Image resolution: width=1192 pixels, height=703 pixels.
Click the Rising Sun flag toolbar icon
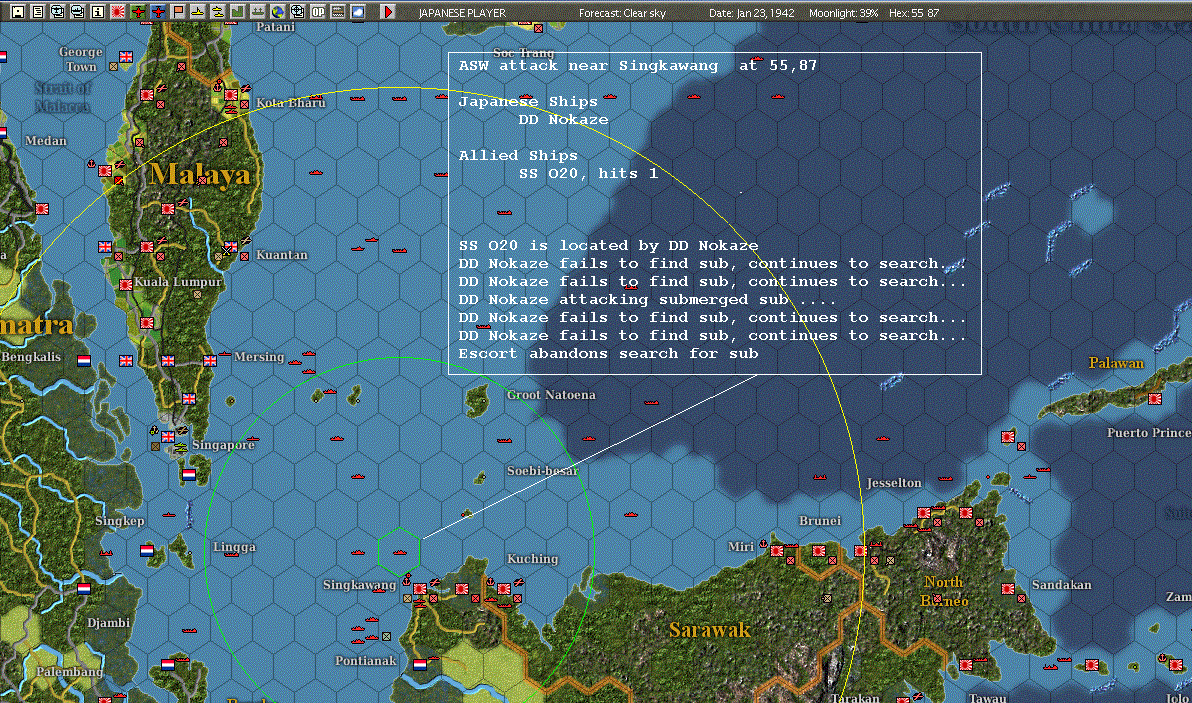point(118,11)
